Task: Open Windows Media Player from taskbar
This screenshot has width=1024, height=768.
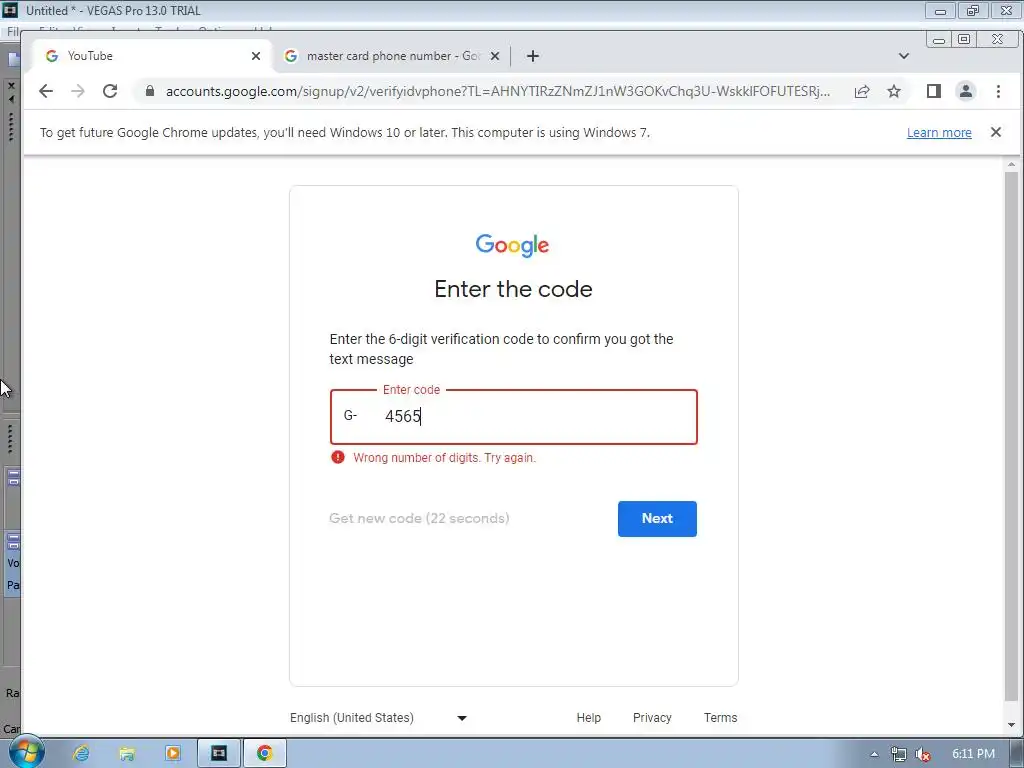Action: point(173,754)
